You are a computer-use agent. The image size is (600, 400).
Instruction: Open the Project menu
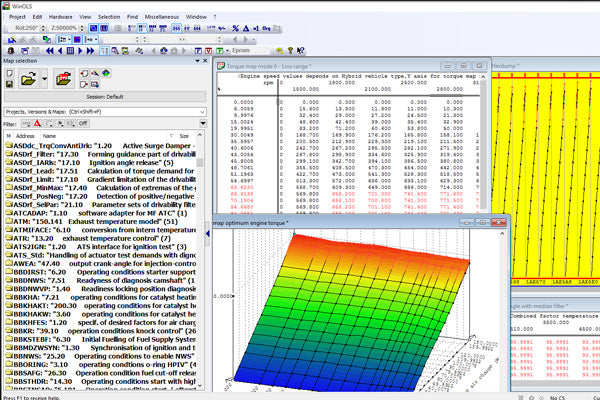[x=17, y=17]
